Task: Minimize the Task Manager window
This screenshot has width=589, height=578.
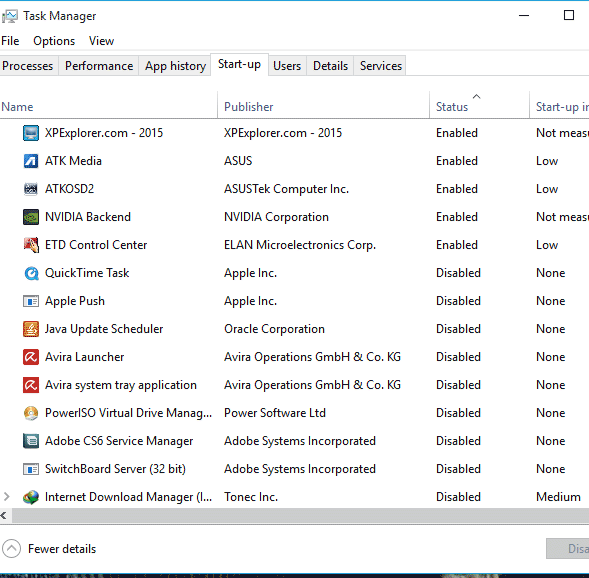Action: pos(524,15)
